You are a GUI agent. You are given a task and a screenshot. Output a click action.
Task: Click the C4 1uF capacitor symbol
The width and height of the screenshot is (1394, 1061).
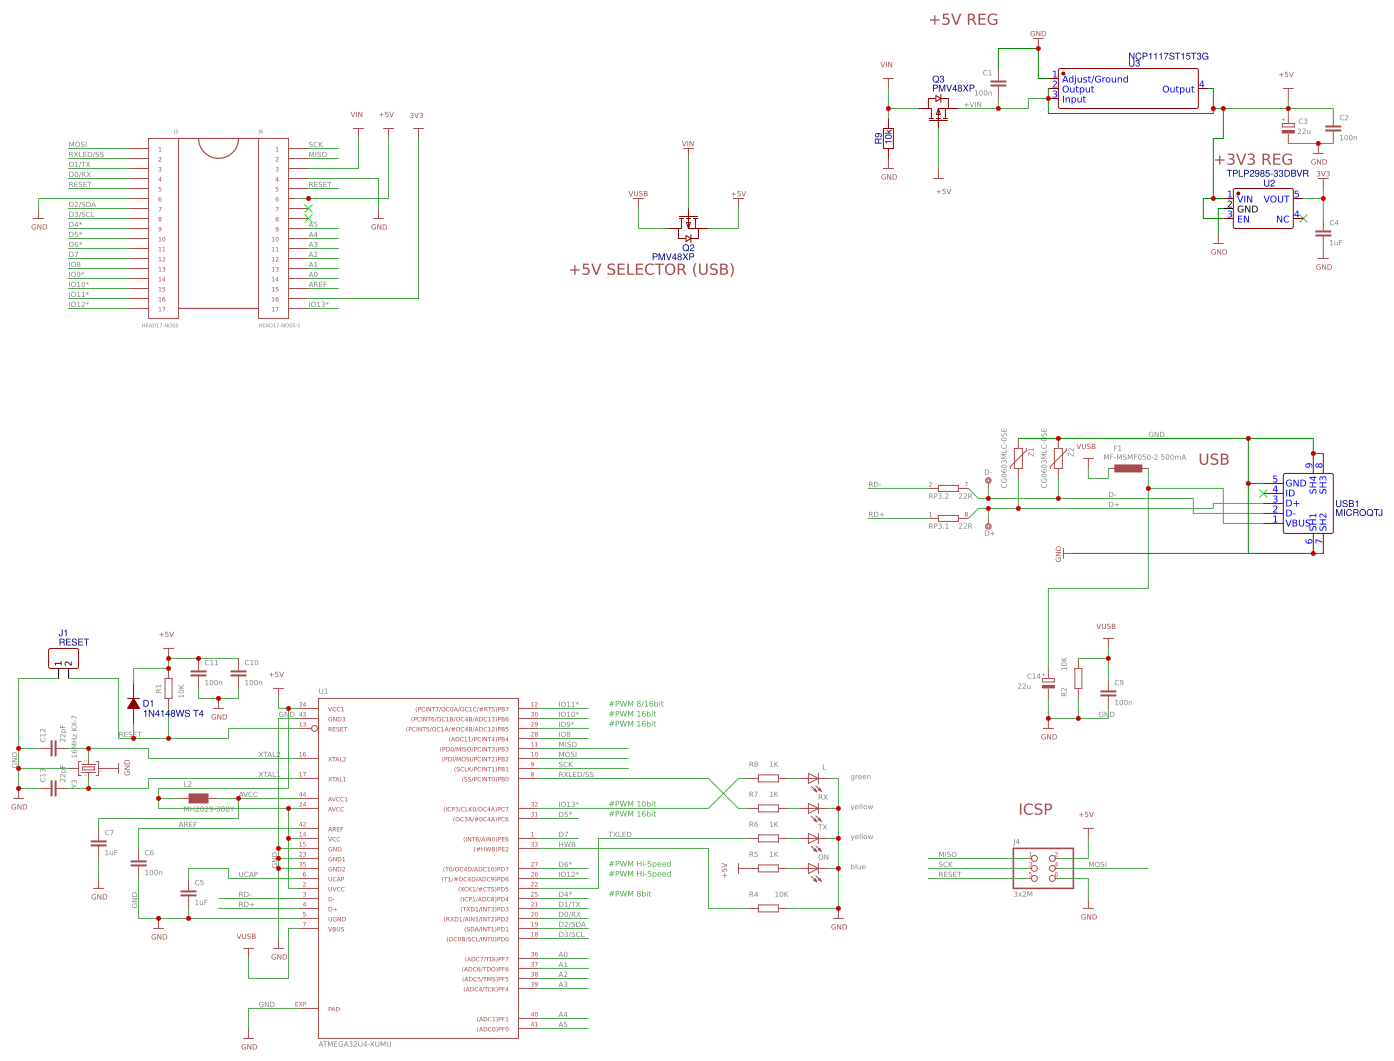pyautogui.click(x=1323, y=233)
